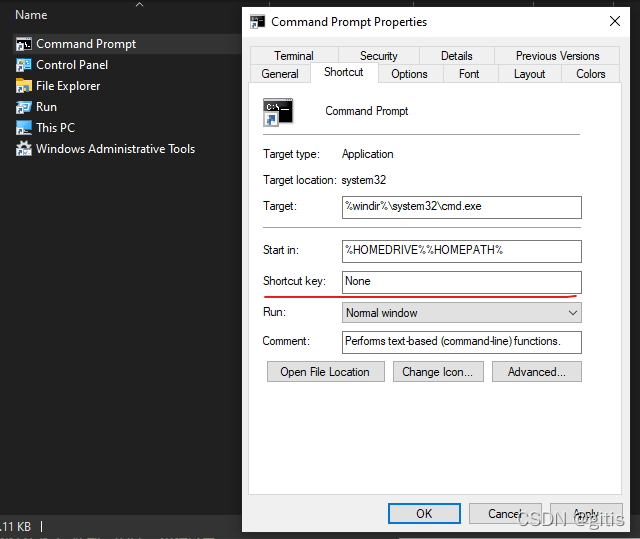
Task: Click the Apply button
Action: [586, 513]
